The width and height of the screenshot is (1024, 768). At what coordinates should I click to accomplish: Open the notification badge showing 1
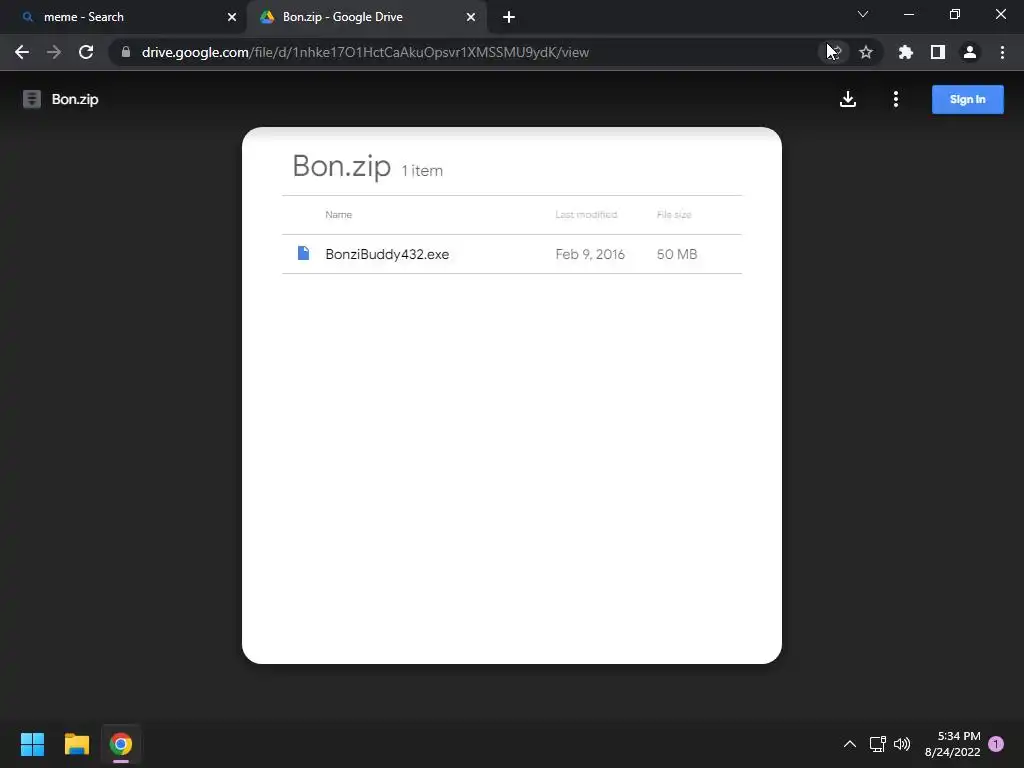[x=996, y=744]
